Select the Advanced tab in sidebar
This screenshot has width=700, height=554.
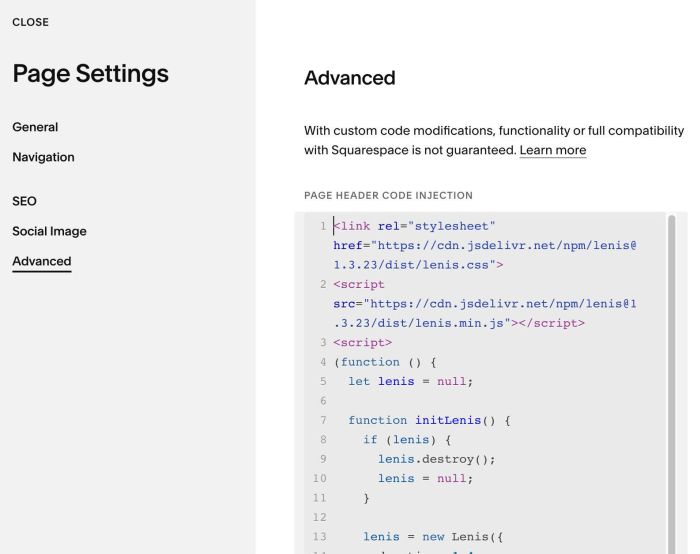[42, 261]
